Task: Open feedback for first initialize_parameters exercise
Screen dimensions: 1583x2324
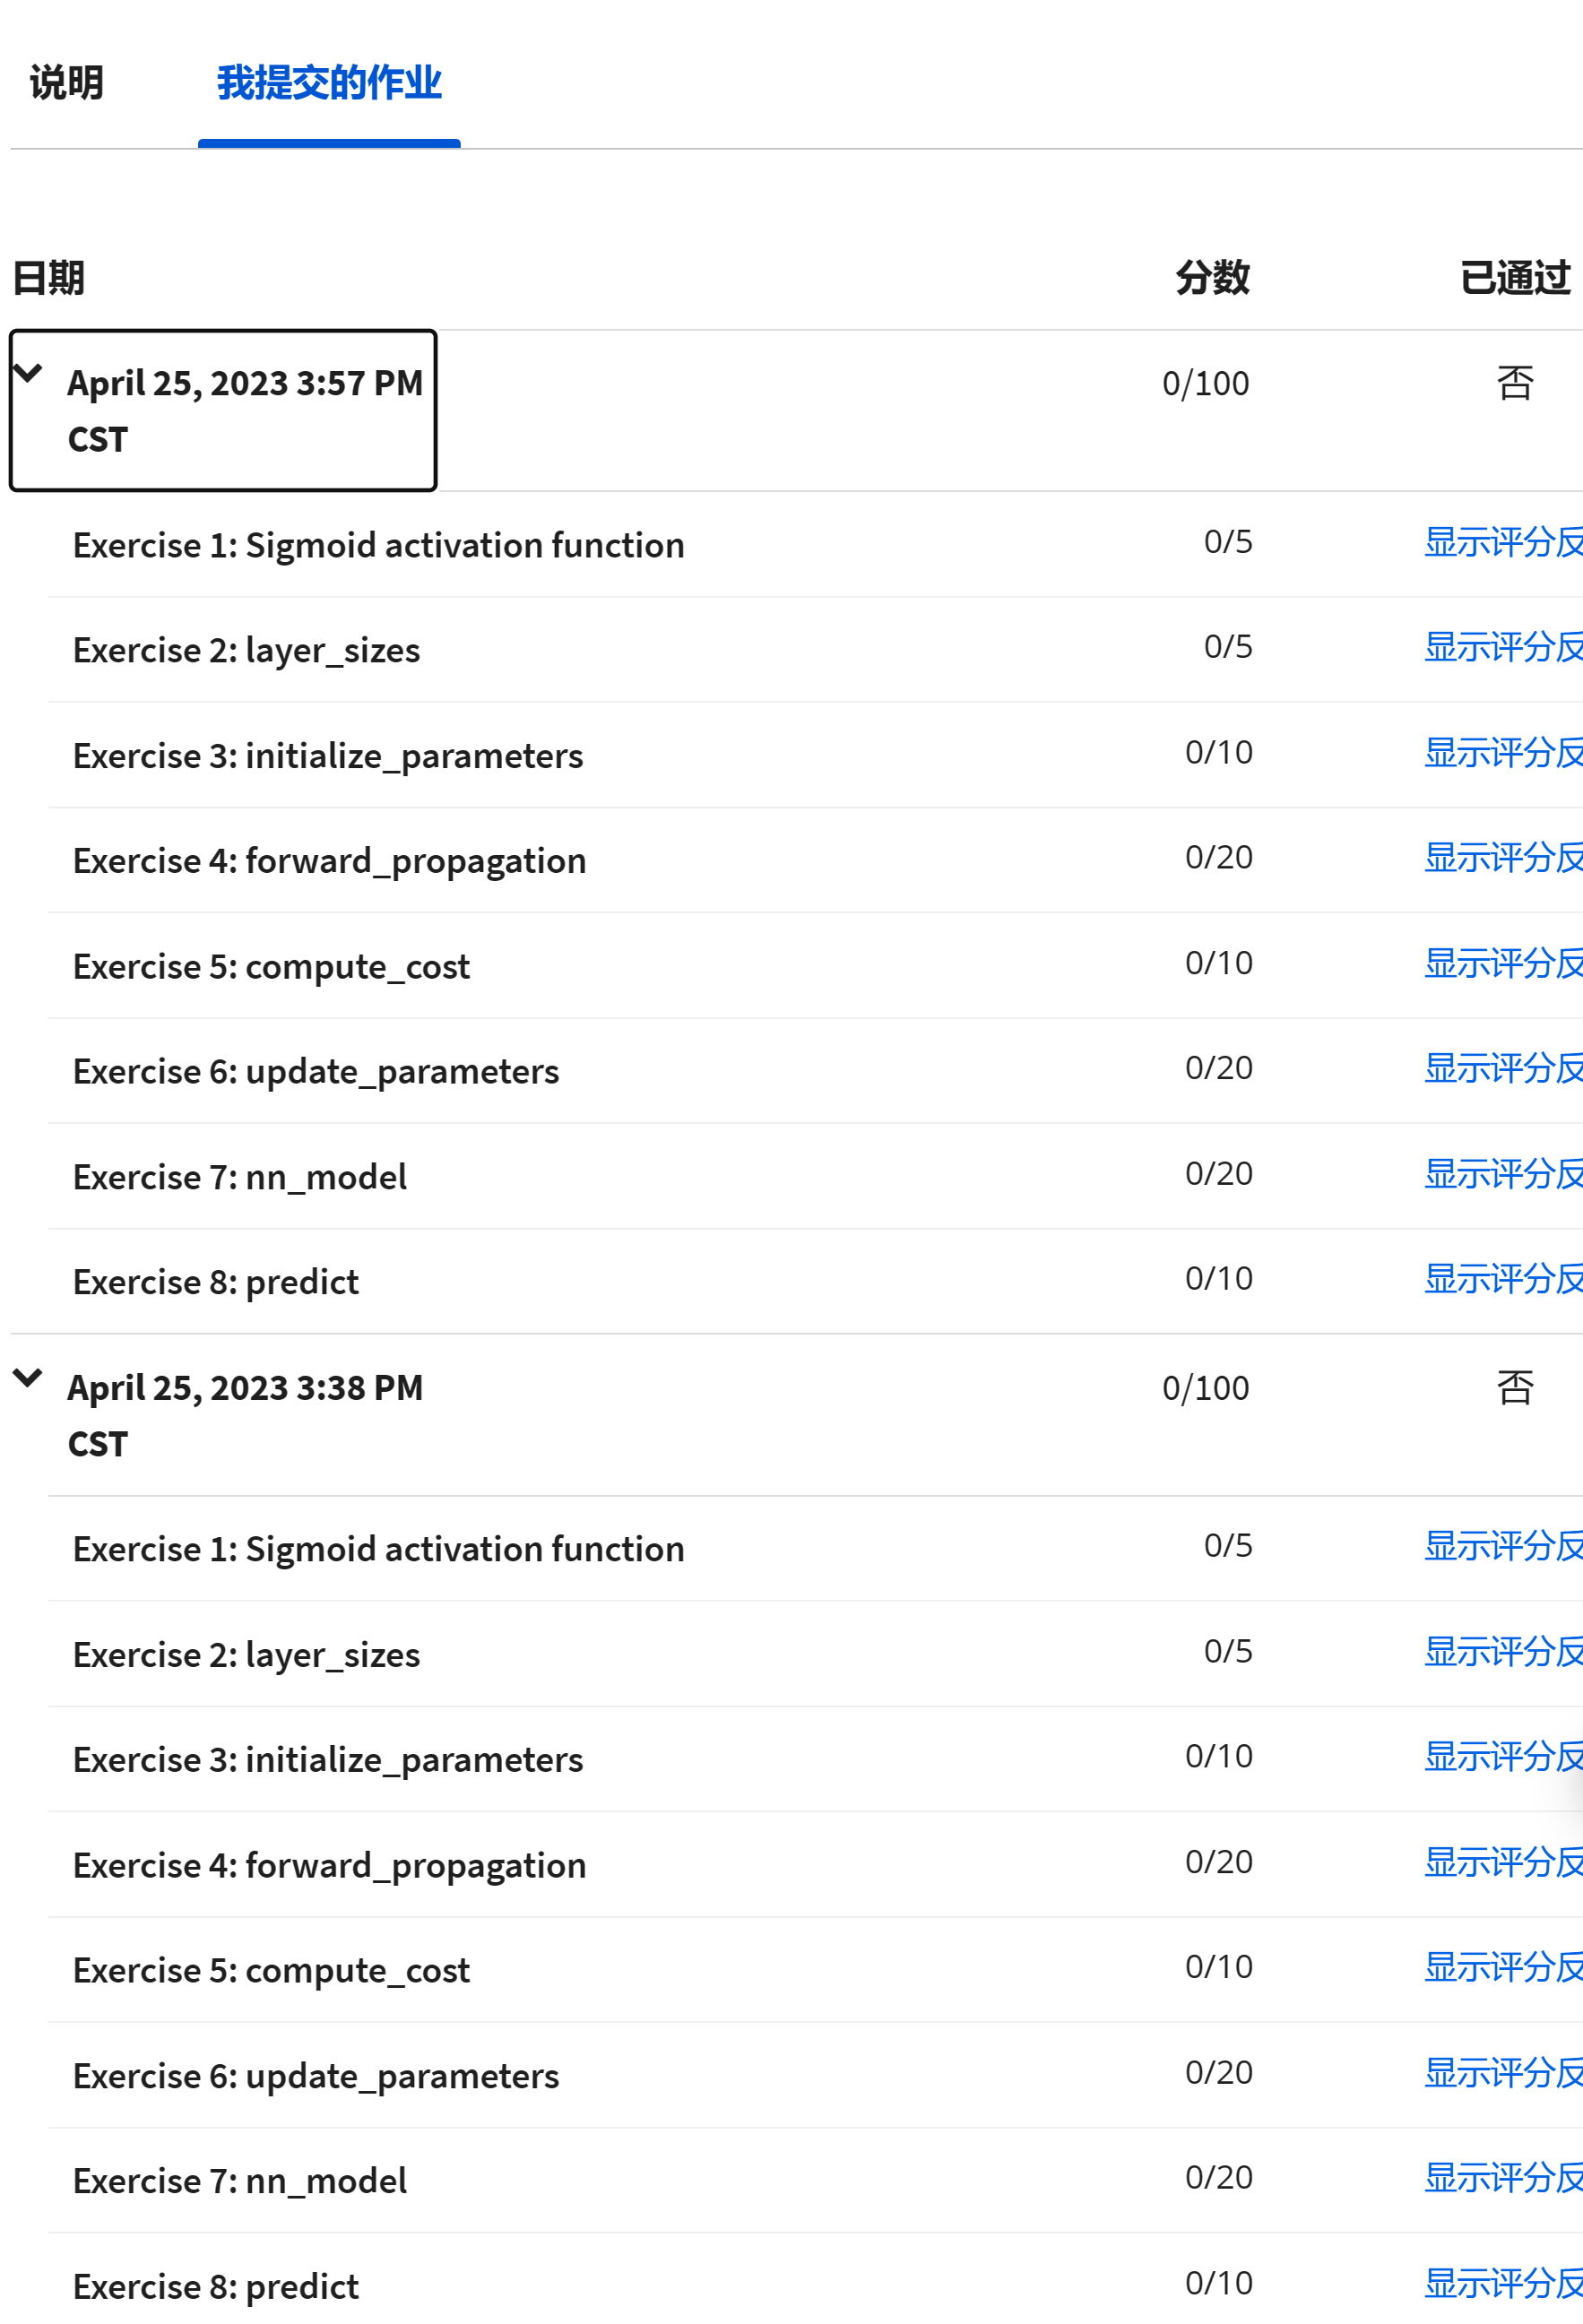Action: click(1502, 753)
